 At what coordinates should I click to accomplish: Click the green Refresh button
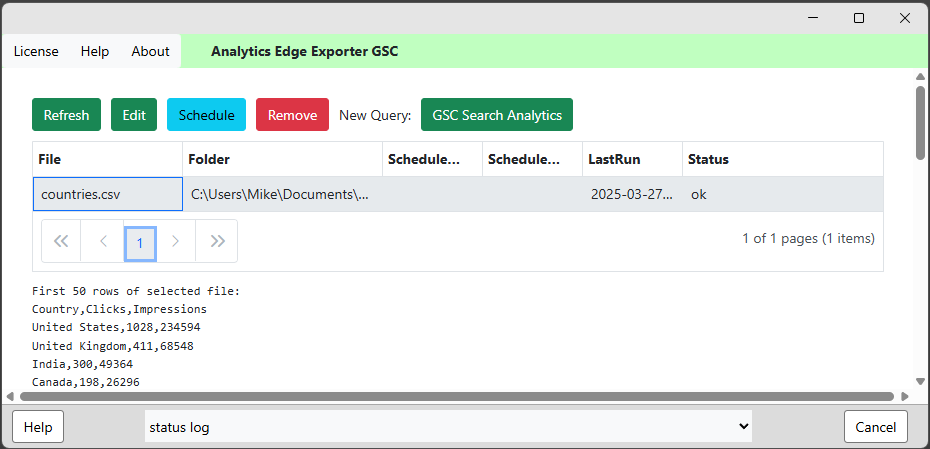[66, 114]
